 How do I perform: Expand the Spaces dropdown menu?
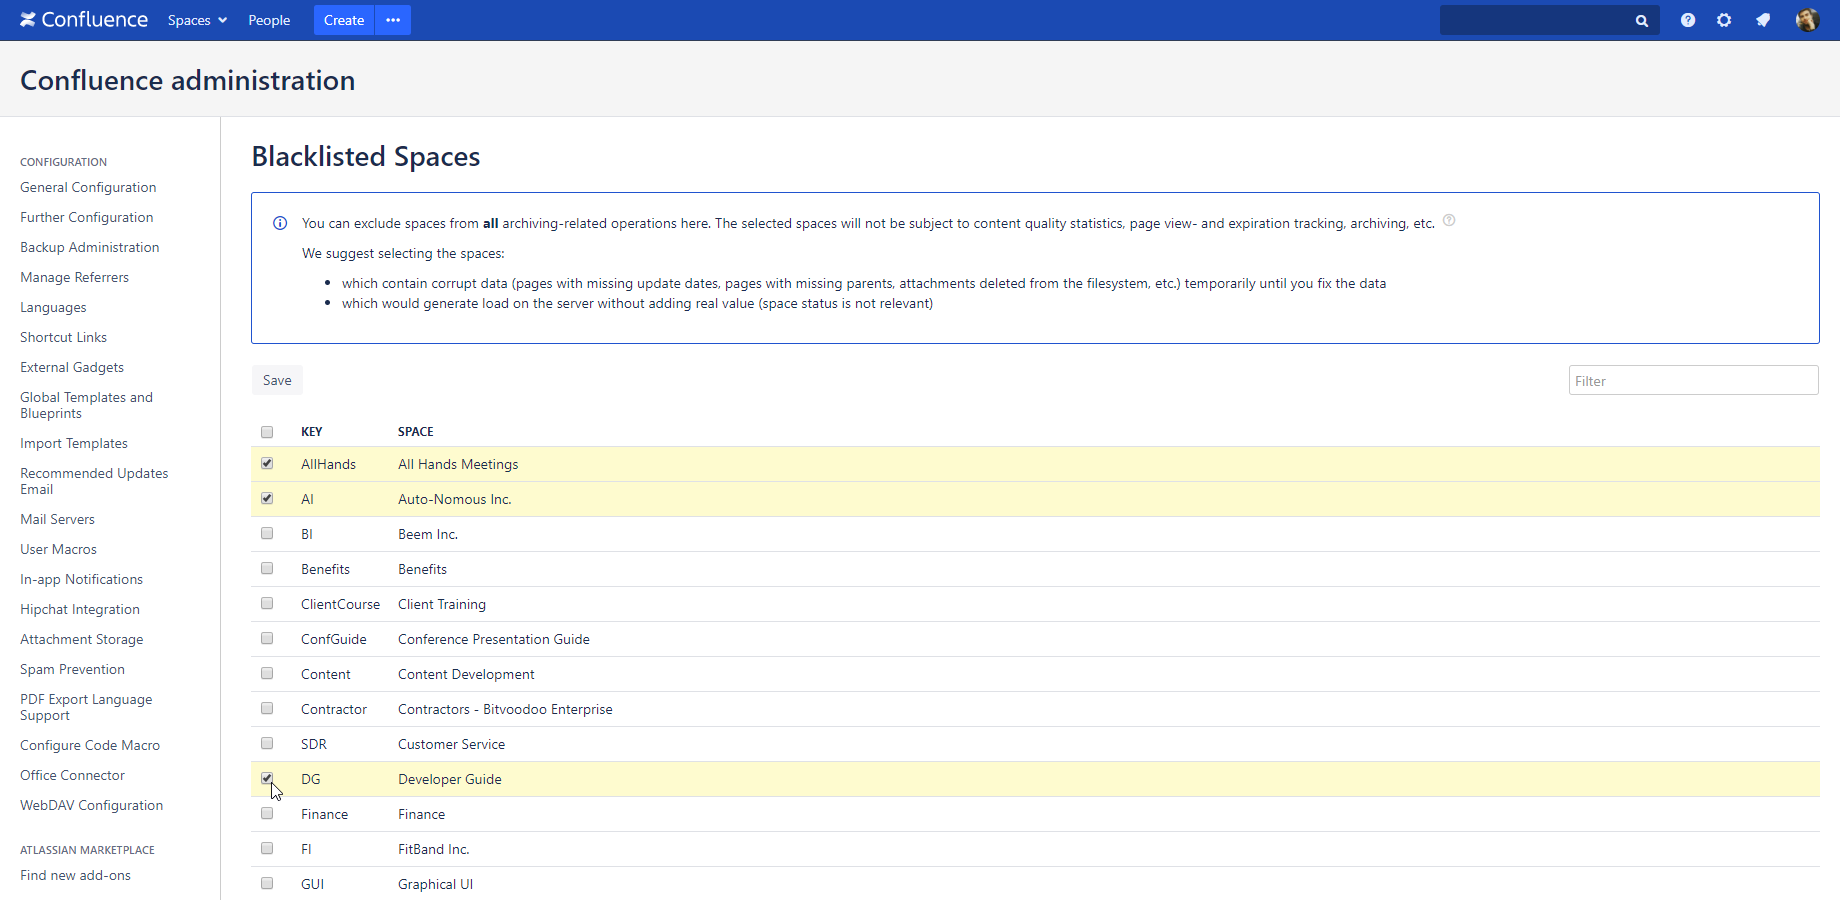pyautogui.click(x=197, y=20)
